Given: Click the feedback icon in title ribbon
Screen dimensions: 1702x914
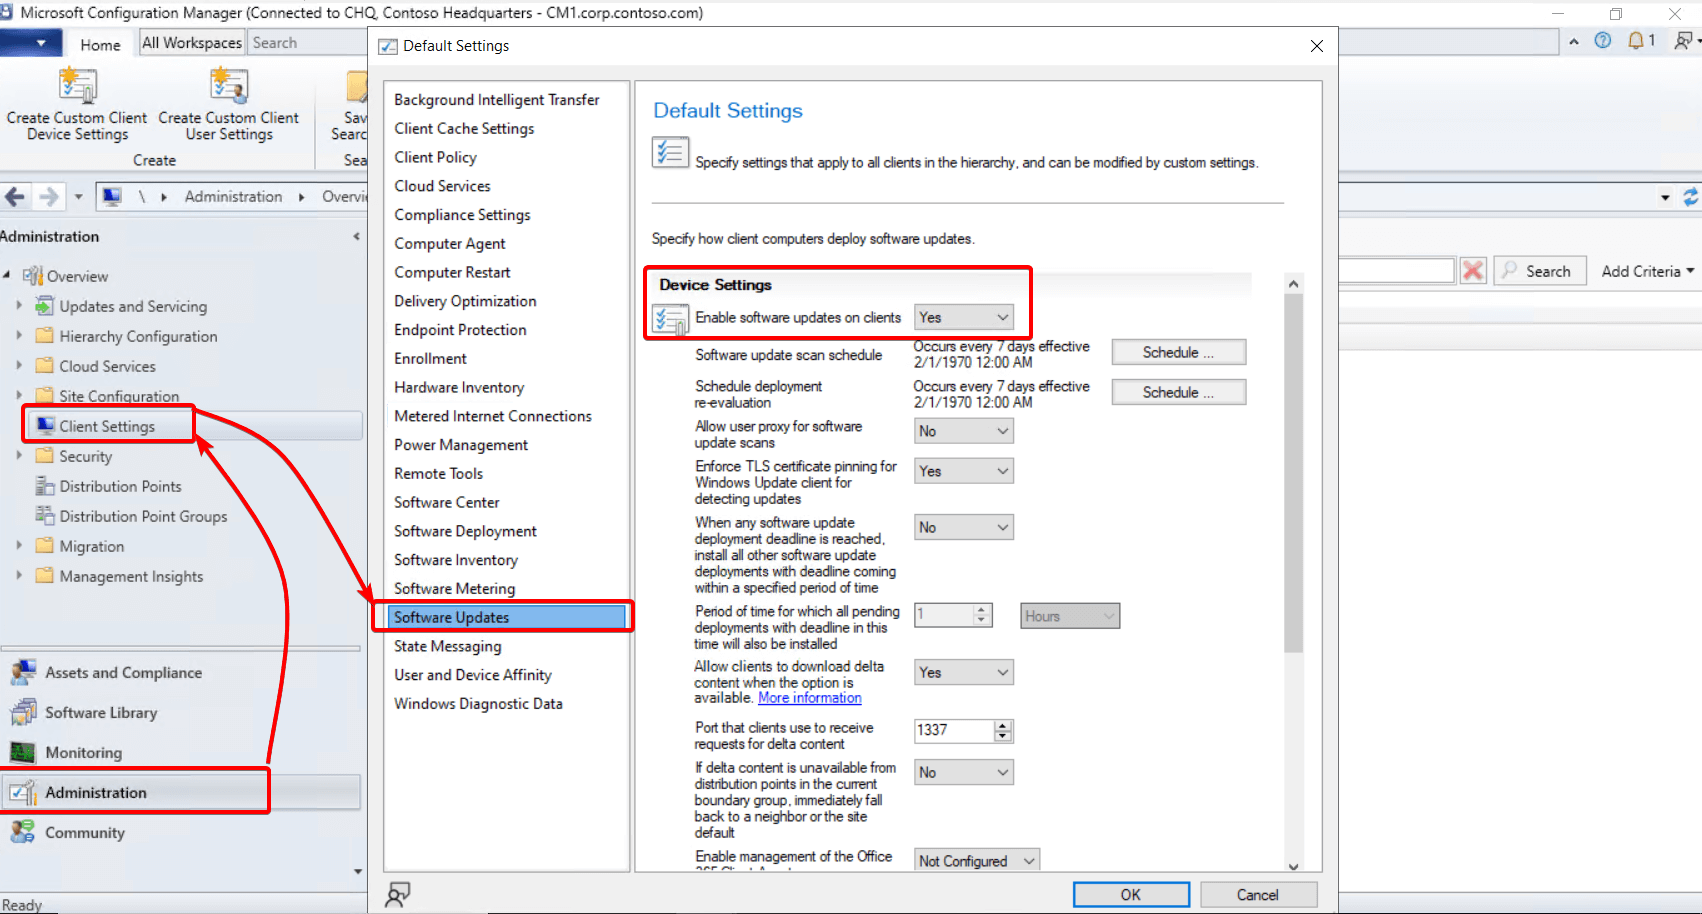Looking at the screenshot, I should (x=1684, y=41).
